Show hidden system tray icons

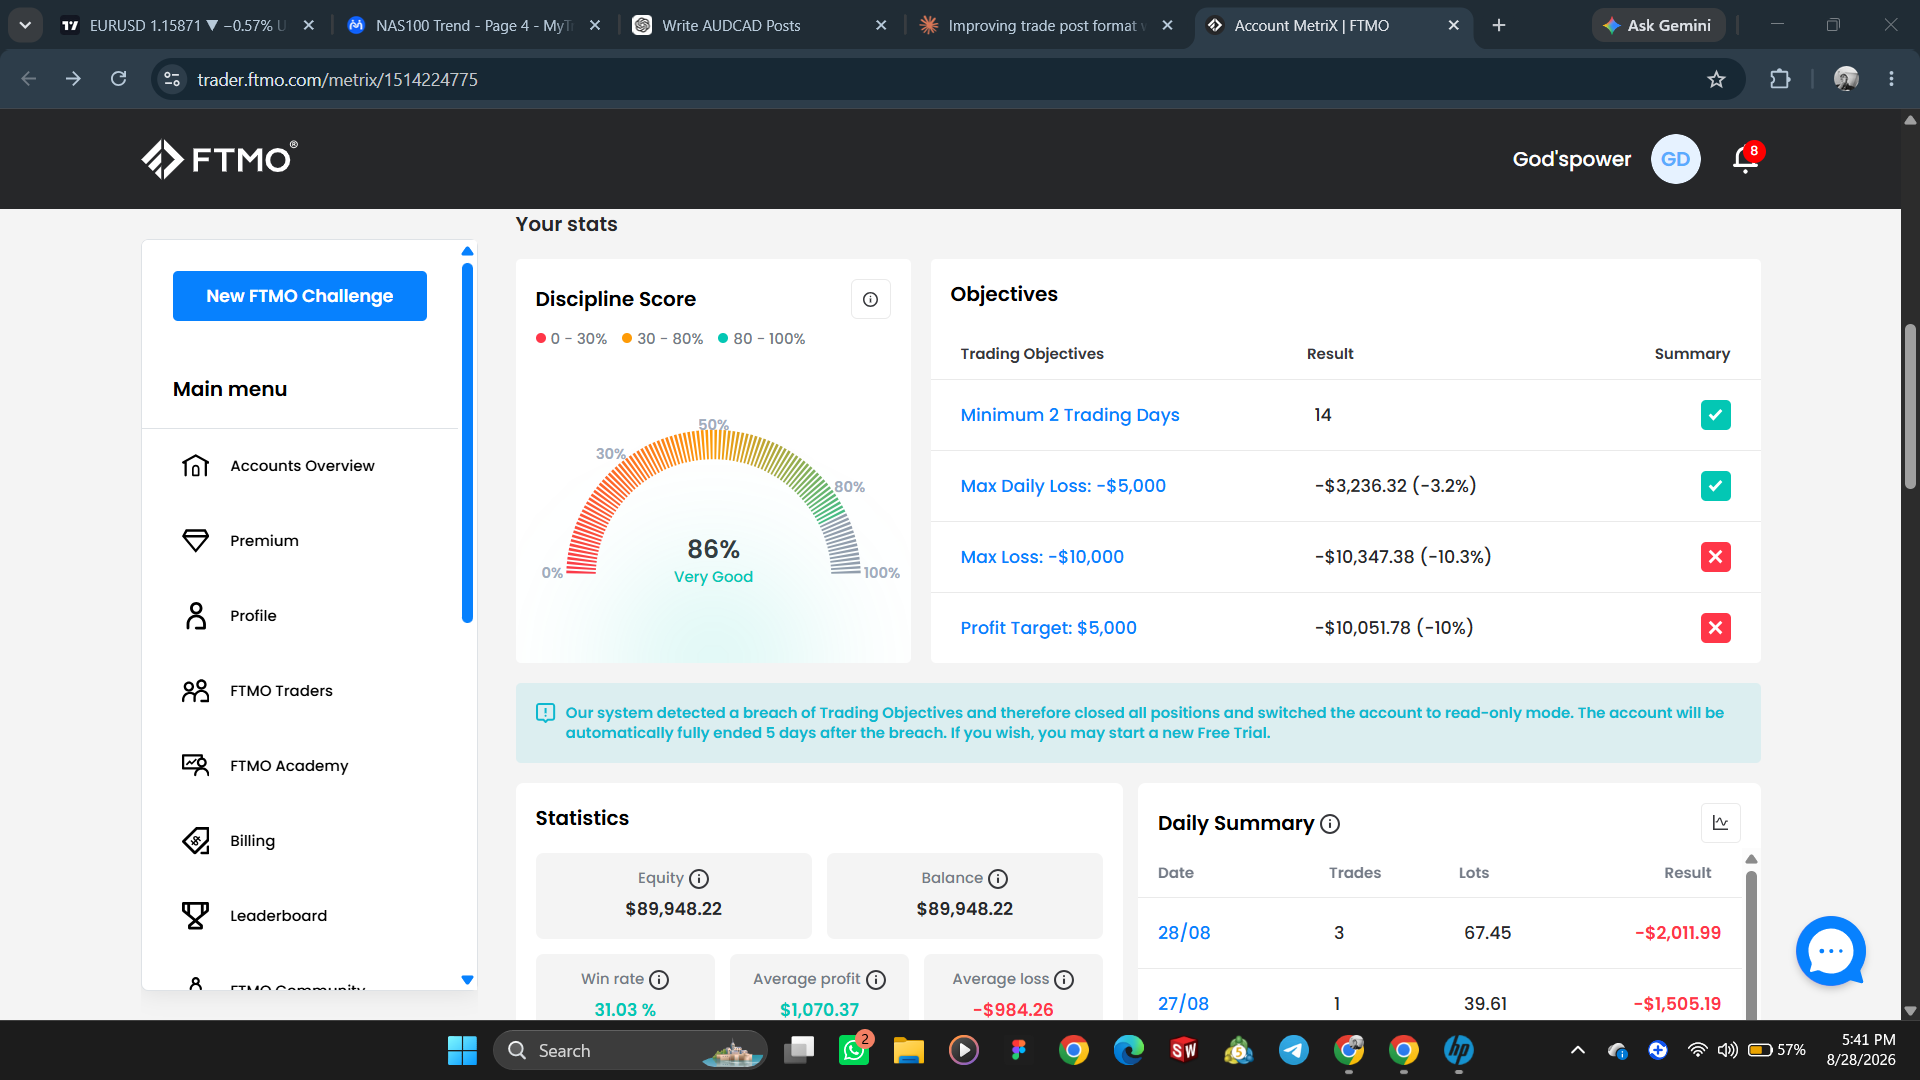(x=1578, y=1050)
